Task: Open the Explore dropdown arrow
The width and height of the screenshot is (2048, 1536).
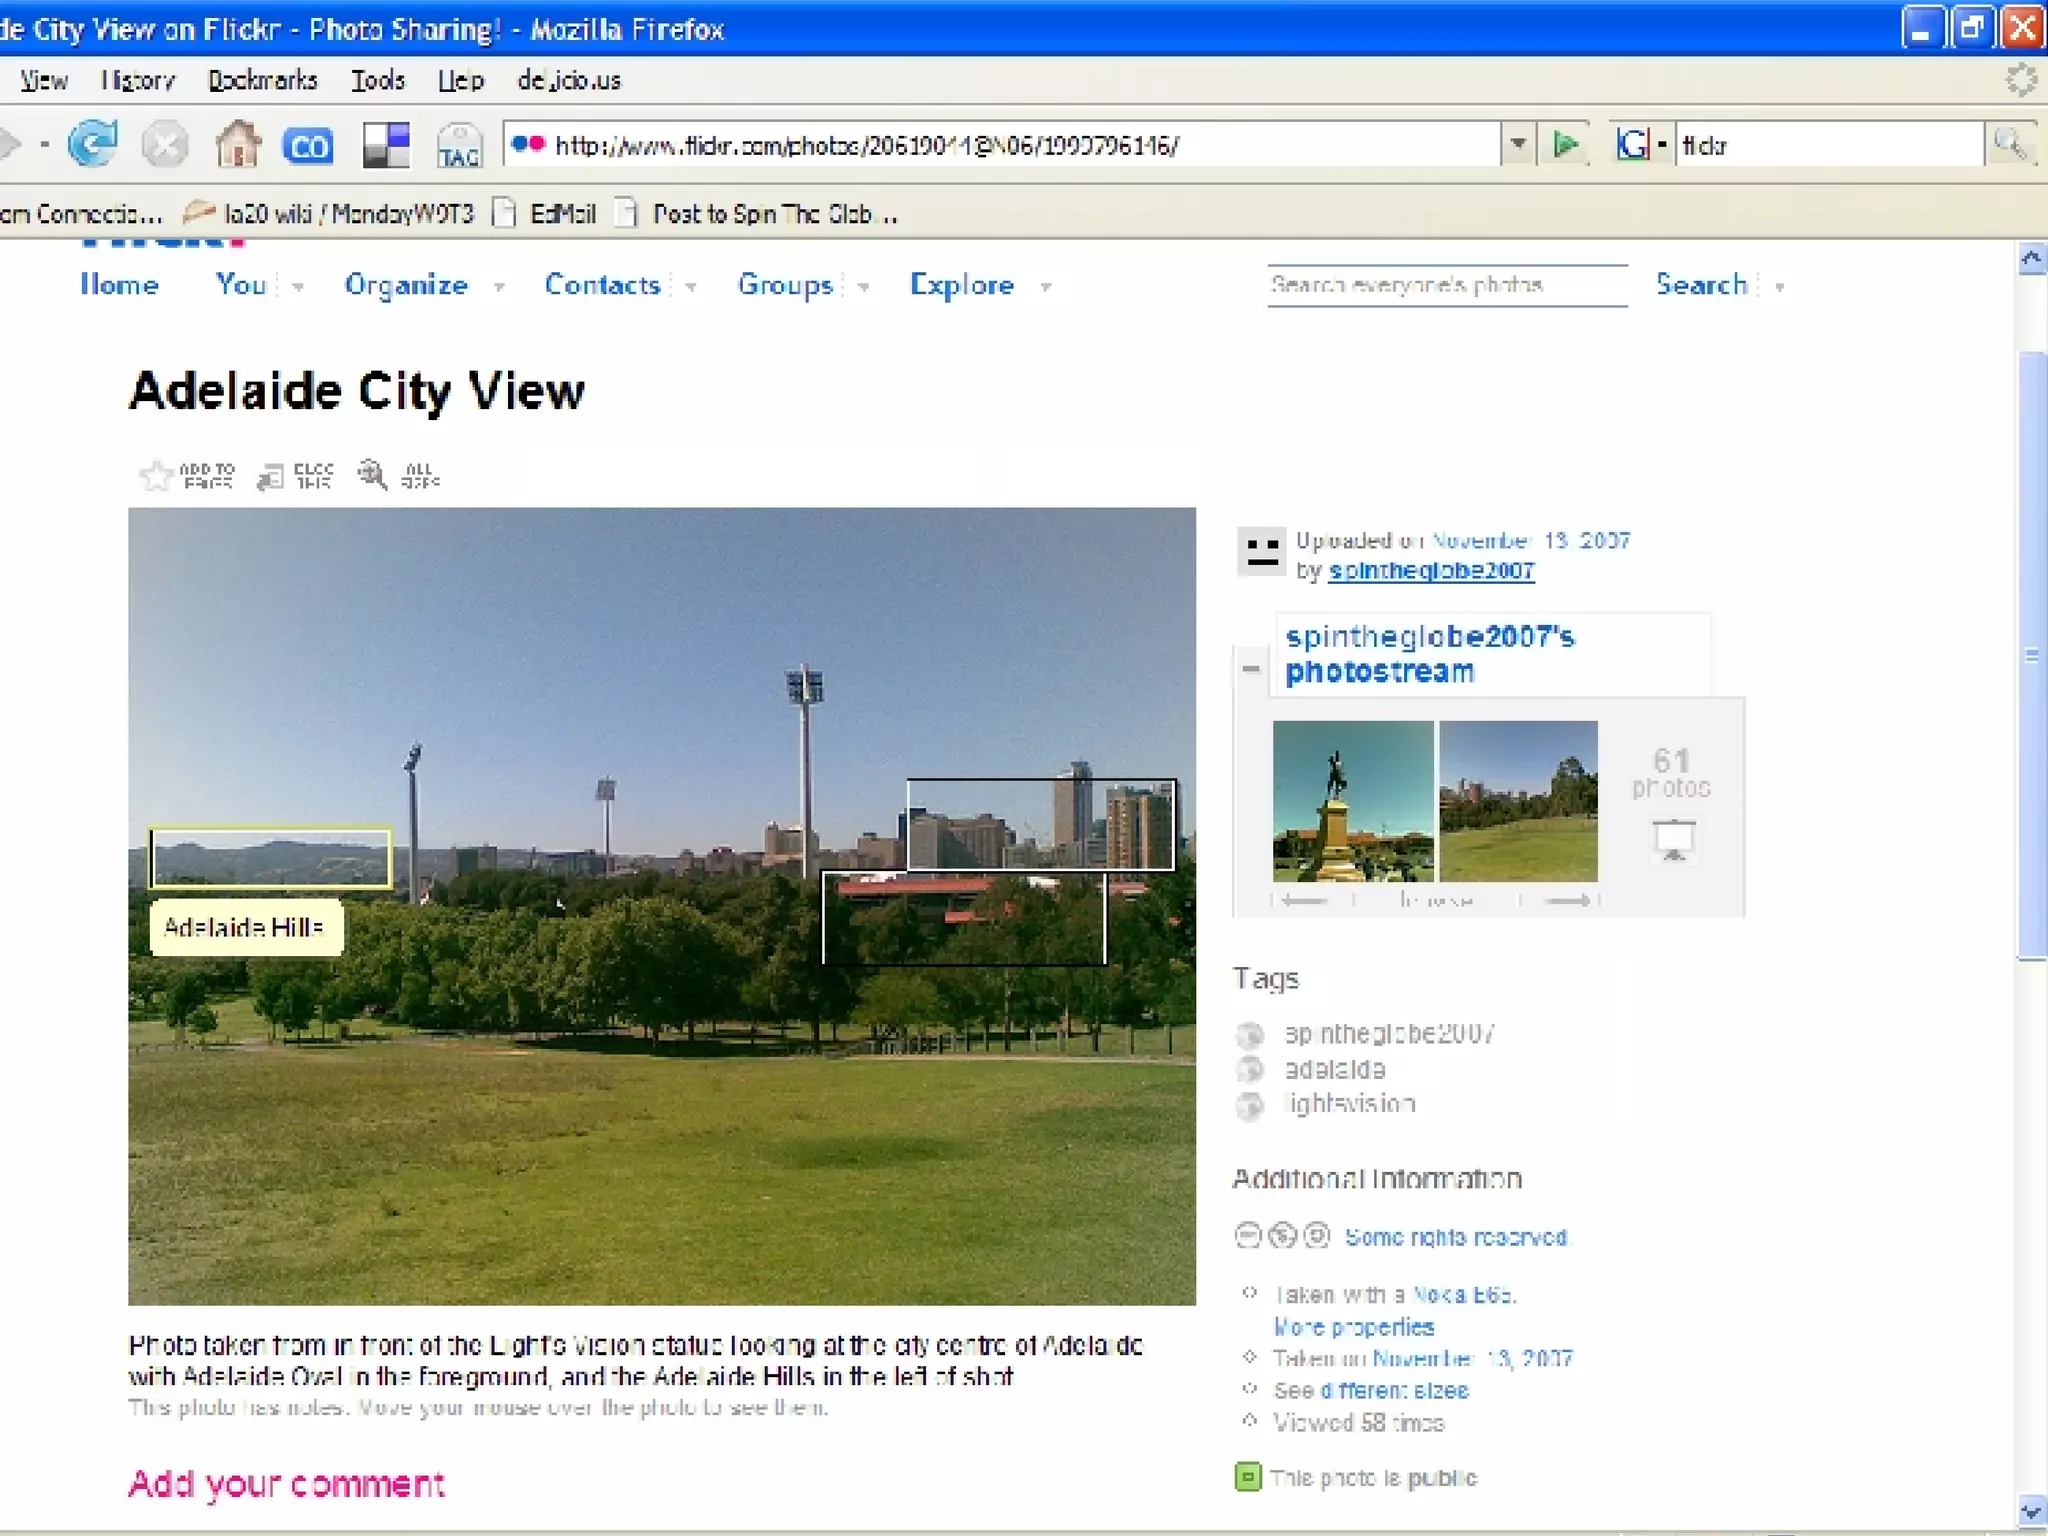Action: point(1045,287)
